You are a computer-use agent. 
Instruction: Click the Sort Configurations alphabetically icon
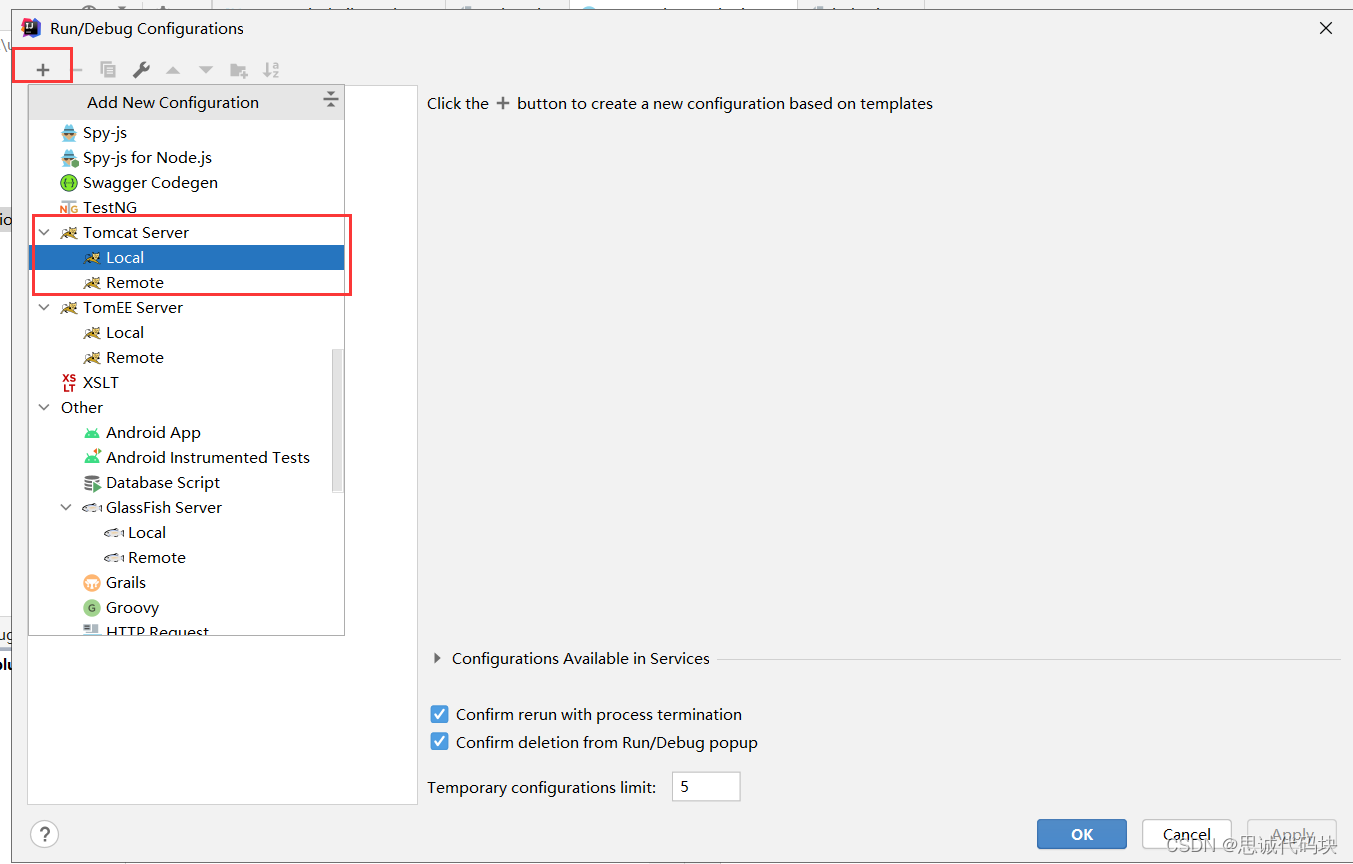click(x=271, y=70)
